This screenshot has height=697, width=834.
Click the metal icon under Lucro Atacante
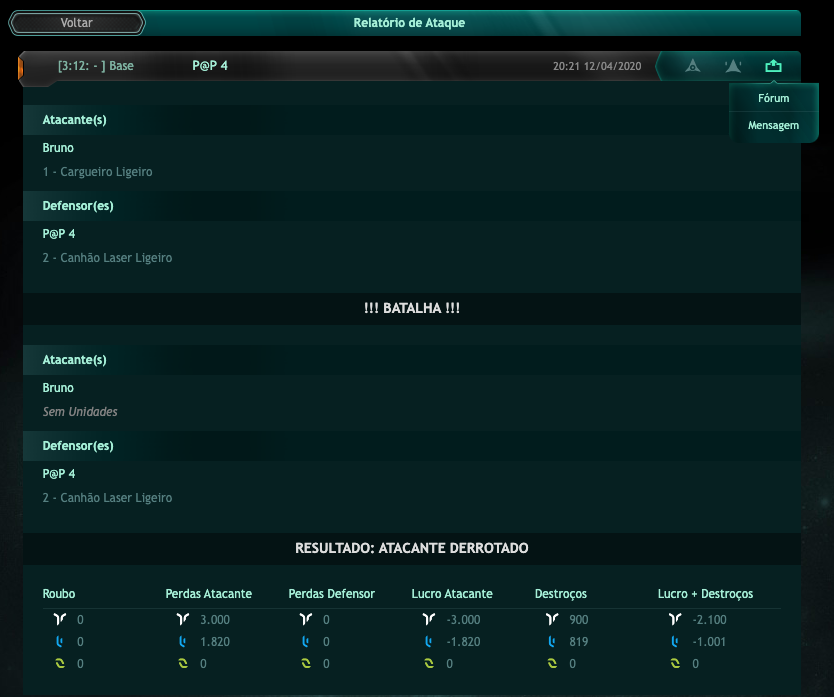click(x=429, y=619)
